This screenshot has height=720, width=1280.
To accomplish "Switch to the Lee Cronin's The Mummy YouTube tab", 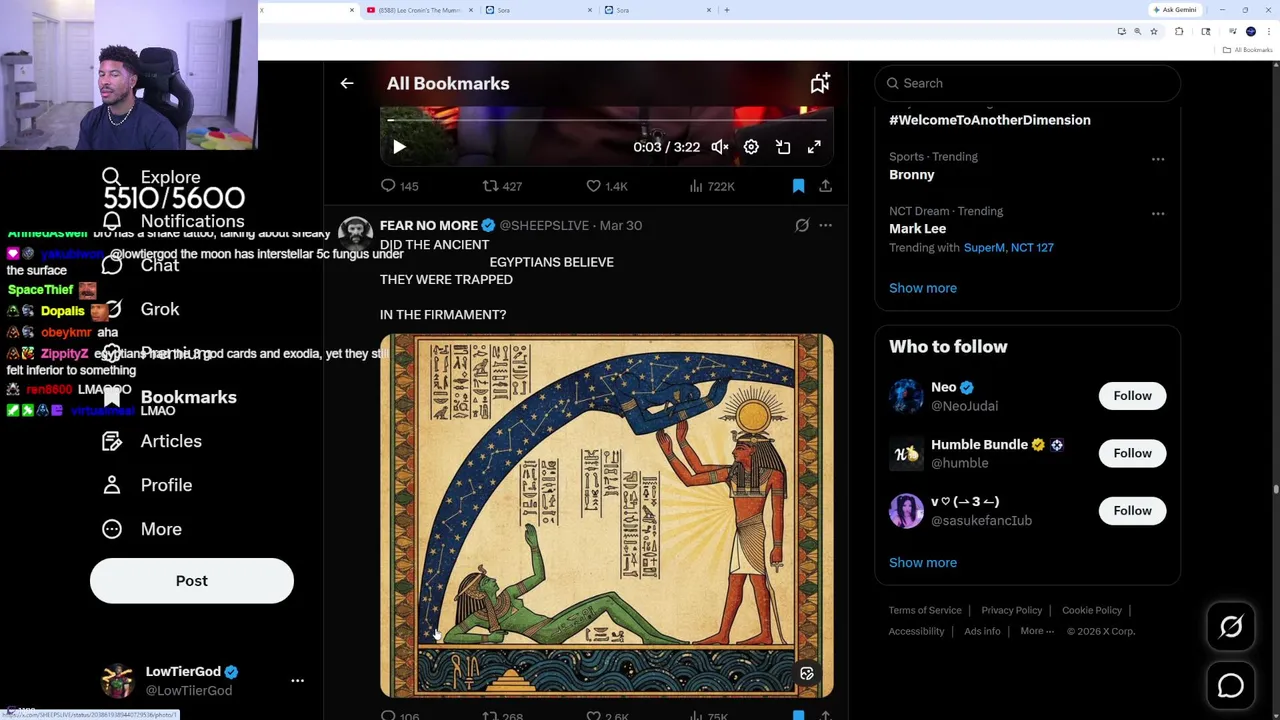I will coord(418,10).
